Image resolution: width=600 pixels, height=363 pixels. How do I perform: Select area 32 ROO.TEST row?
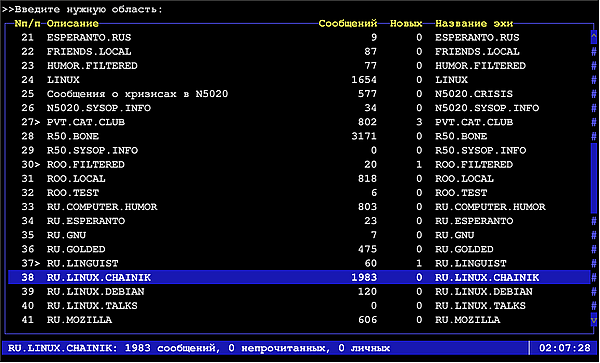pyautogui.click(x=299, y=193)
